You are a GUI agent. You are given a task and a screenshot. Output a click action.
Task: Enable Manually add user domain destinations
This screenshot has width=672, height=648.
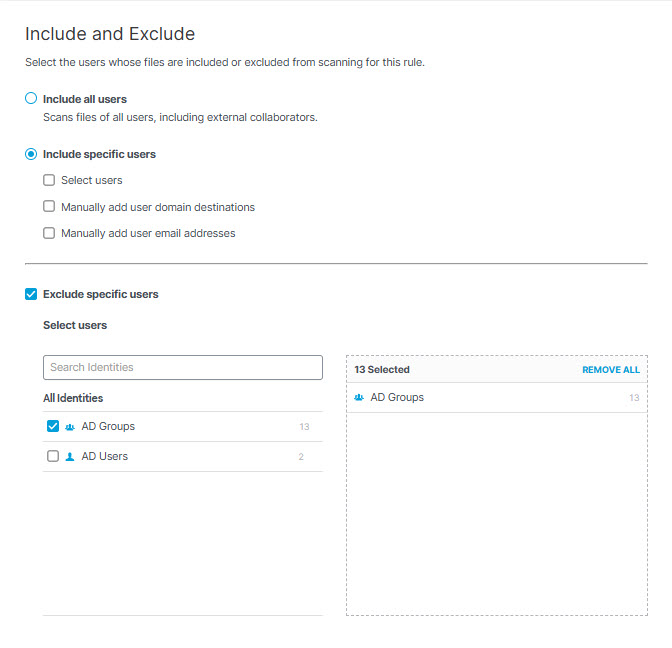pos(49,207)
